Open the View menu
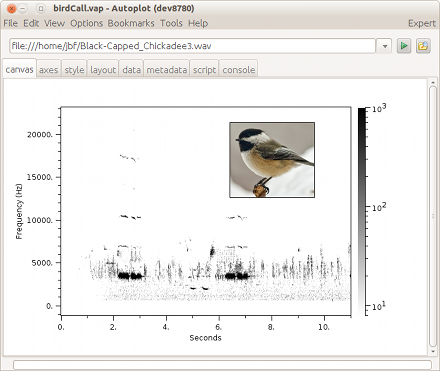This screenshot has width=440, height=371. [54, 23]
